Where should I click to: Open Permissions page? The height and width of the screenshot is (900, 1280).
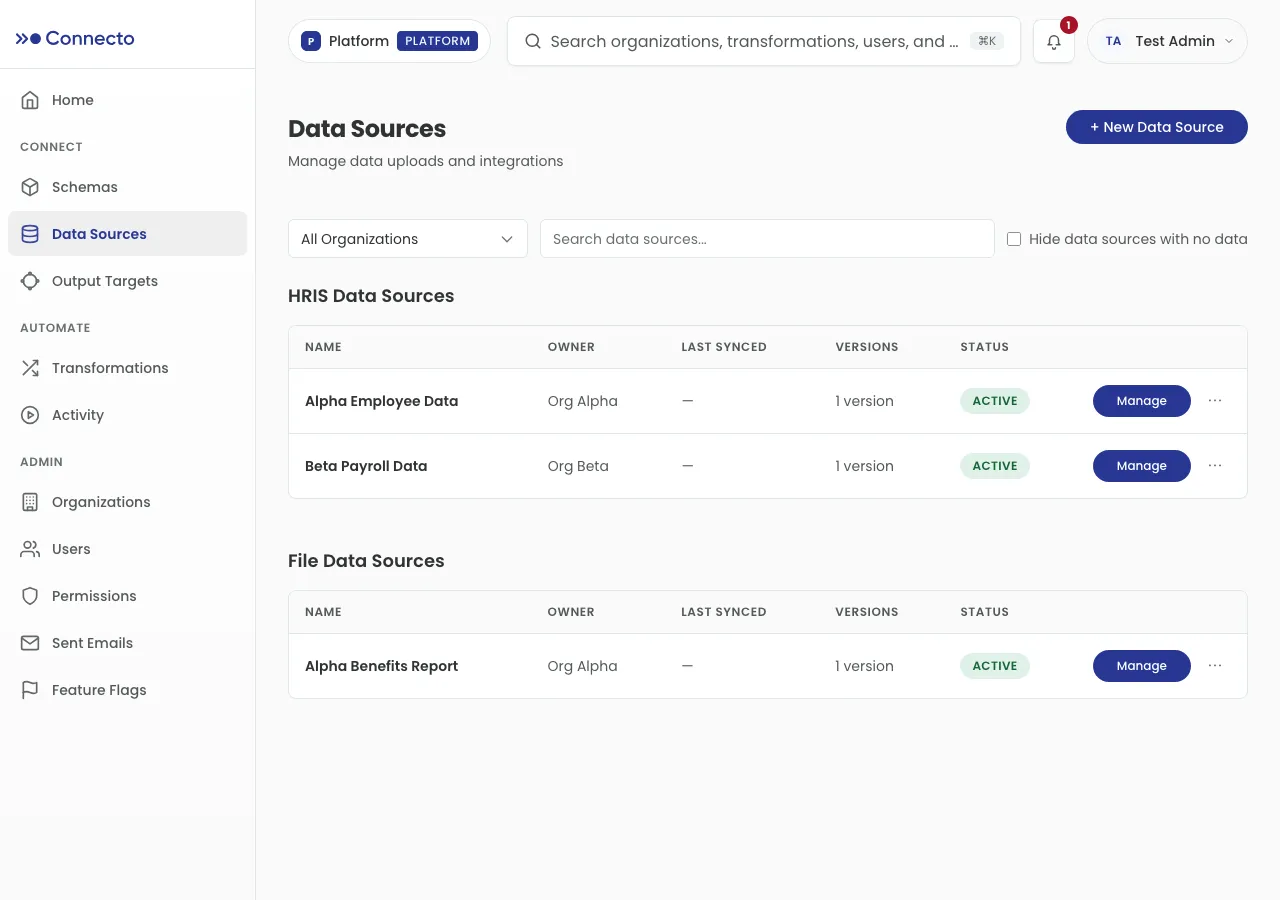point(127,596)
